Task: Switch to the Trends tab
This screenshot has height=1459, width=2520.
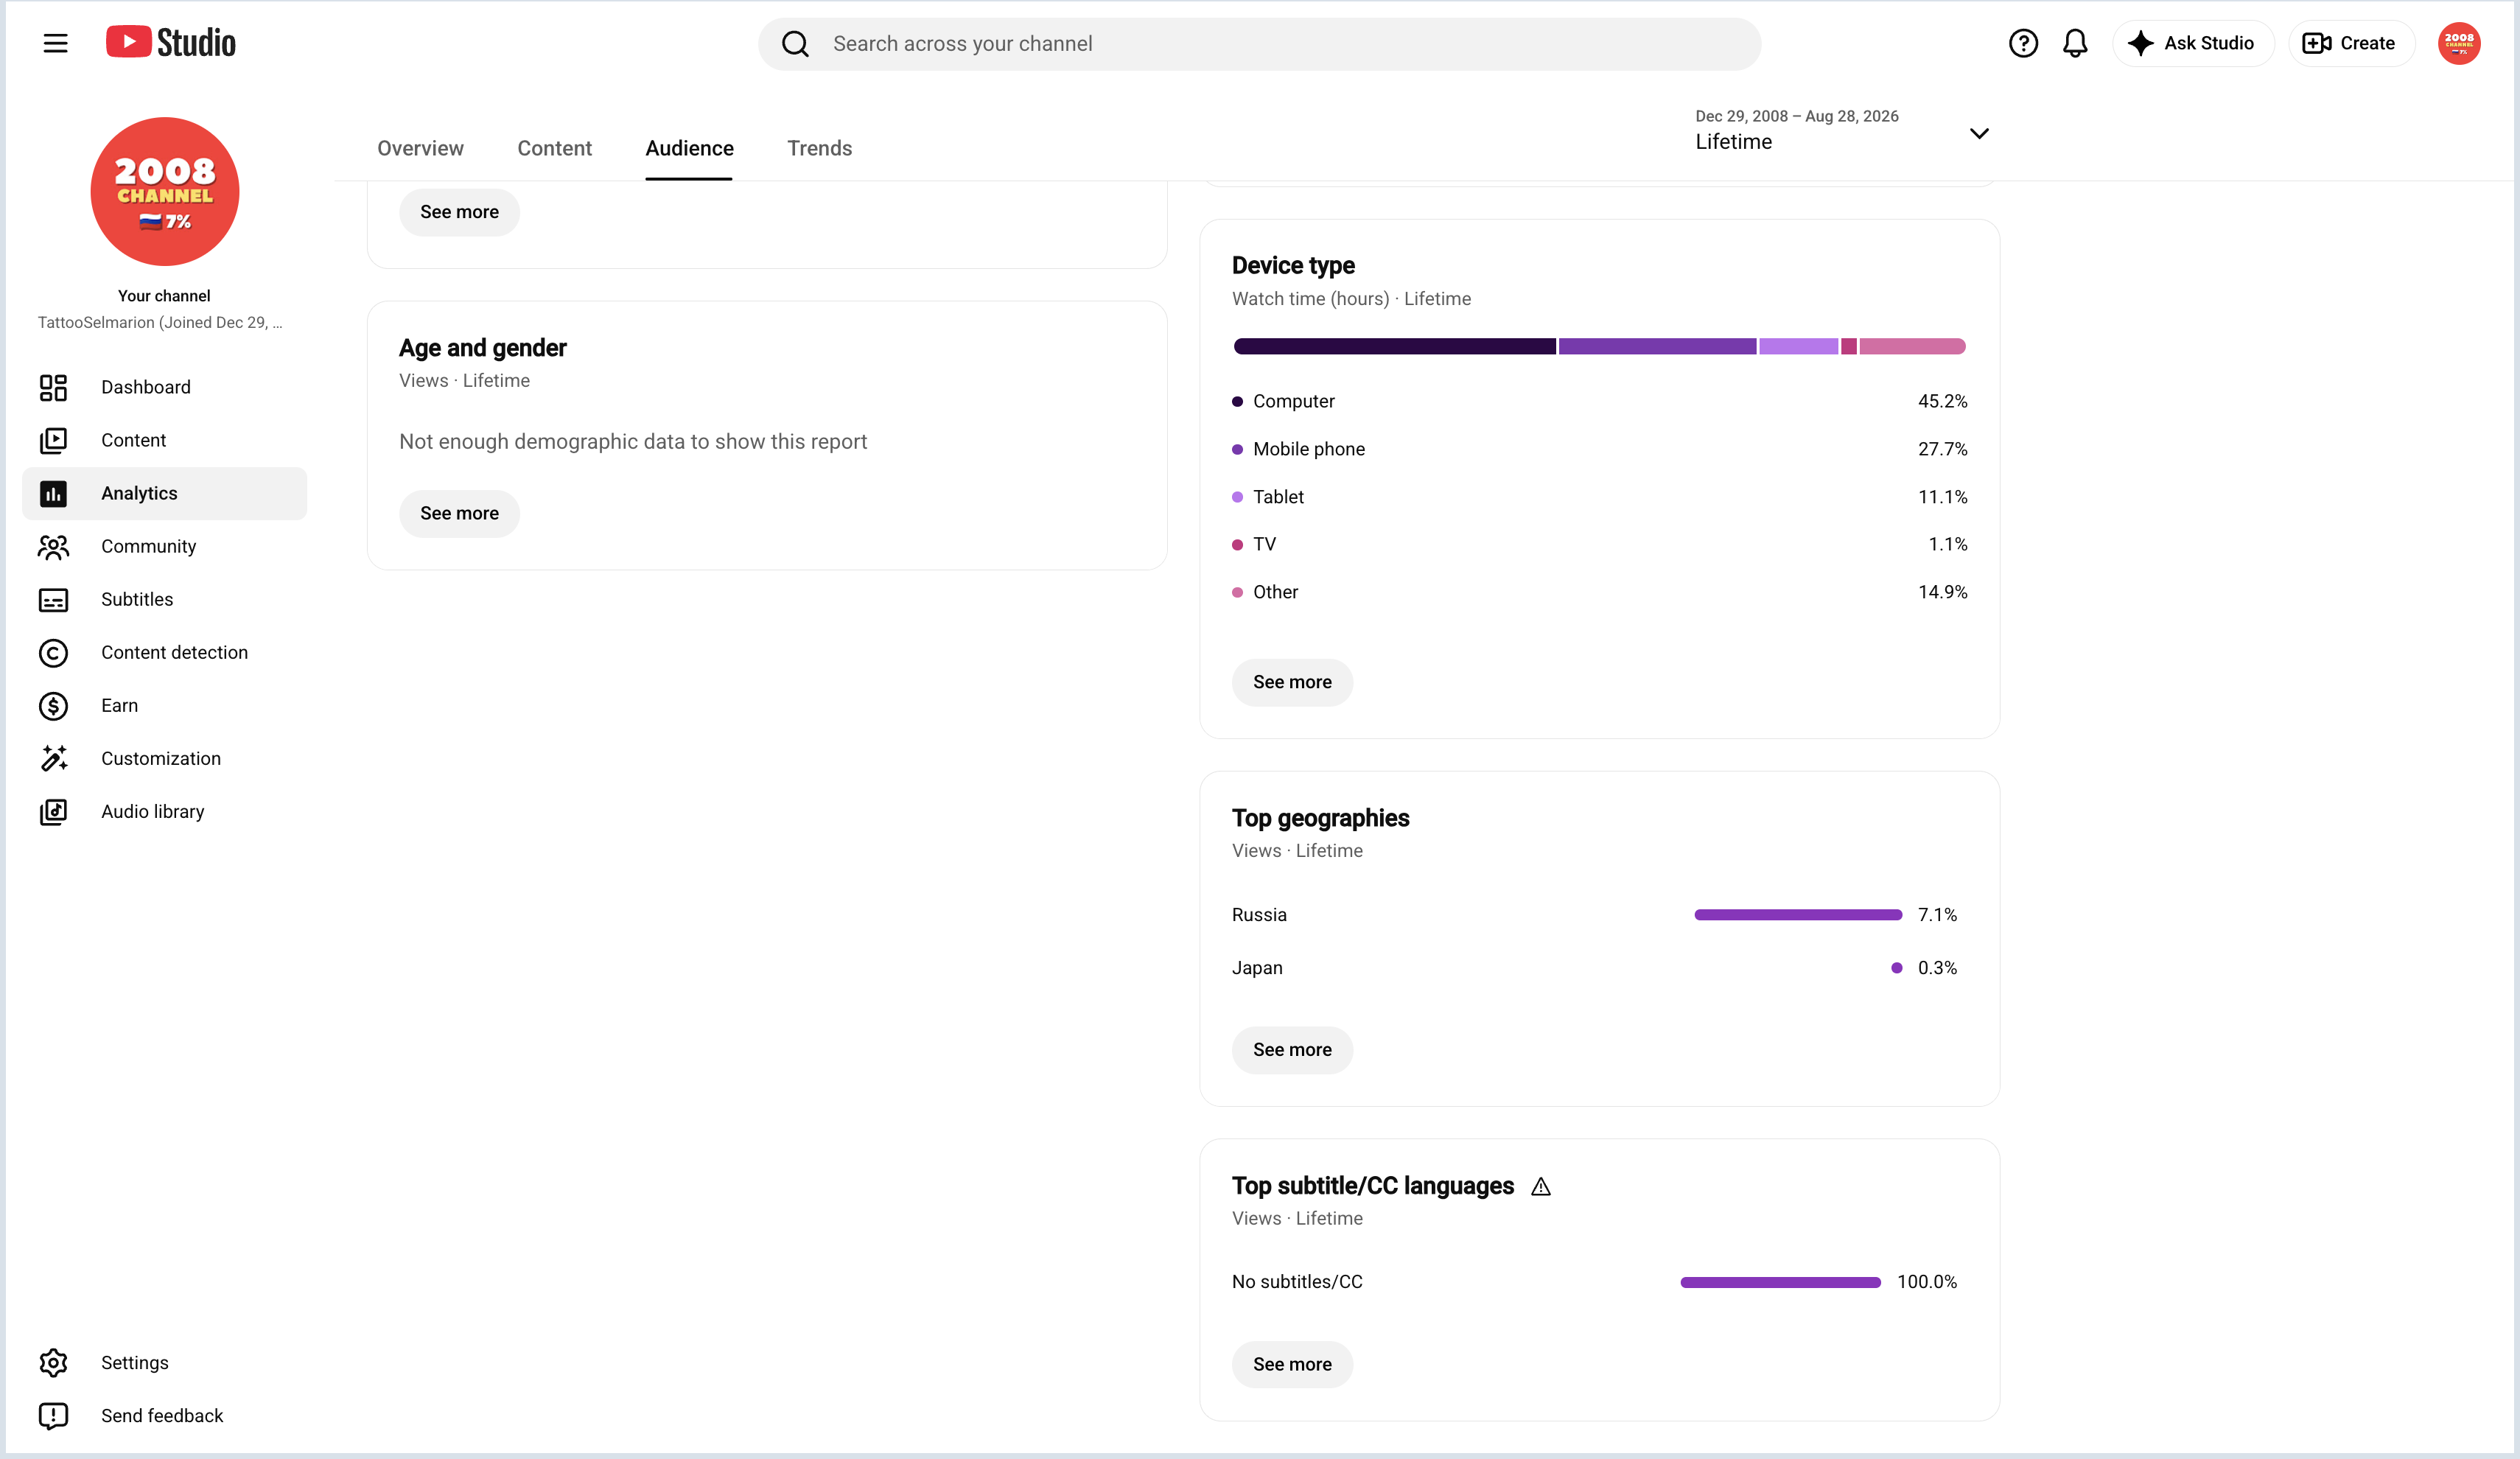Action: [x=819, y=148]
